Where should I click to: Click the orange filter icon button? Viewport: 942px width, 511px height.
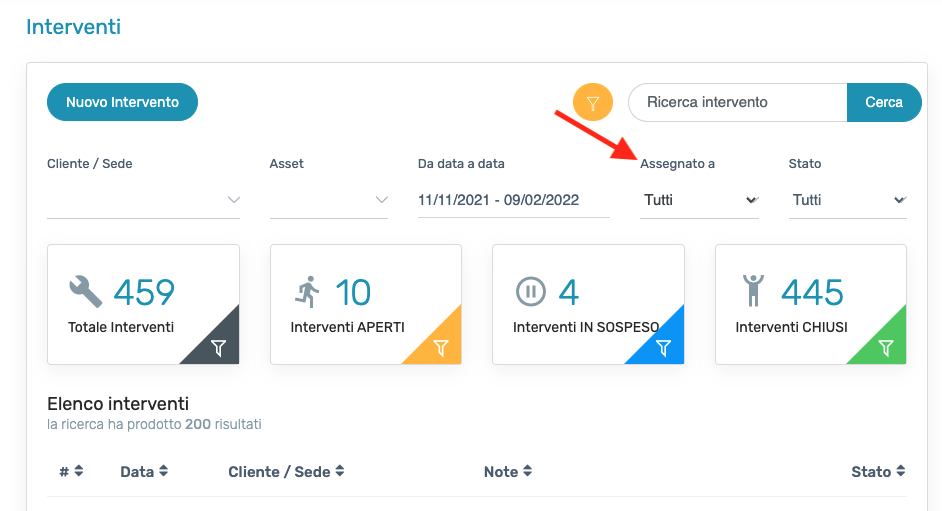coord(592,103)
